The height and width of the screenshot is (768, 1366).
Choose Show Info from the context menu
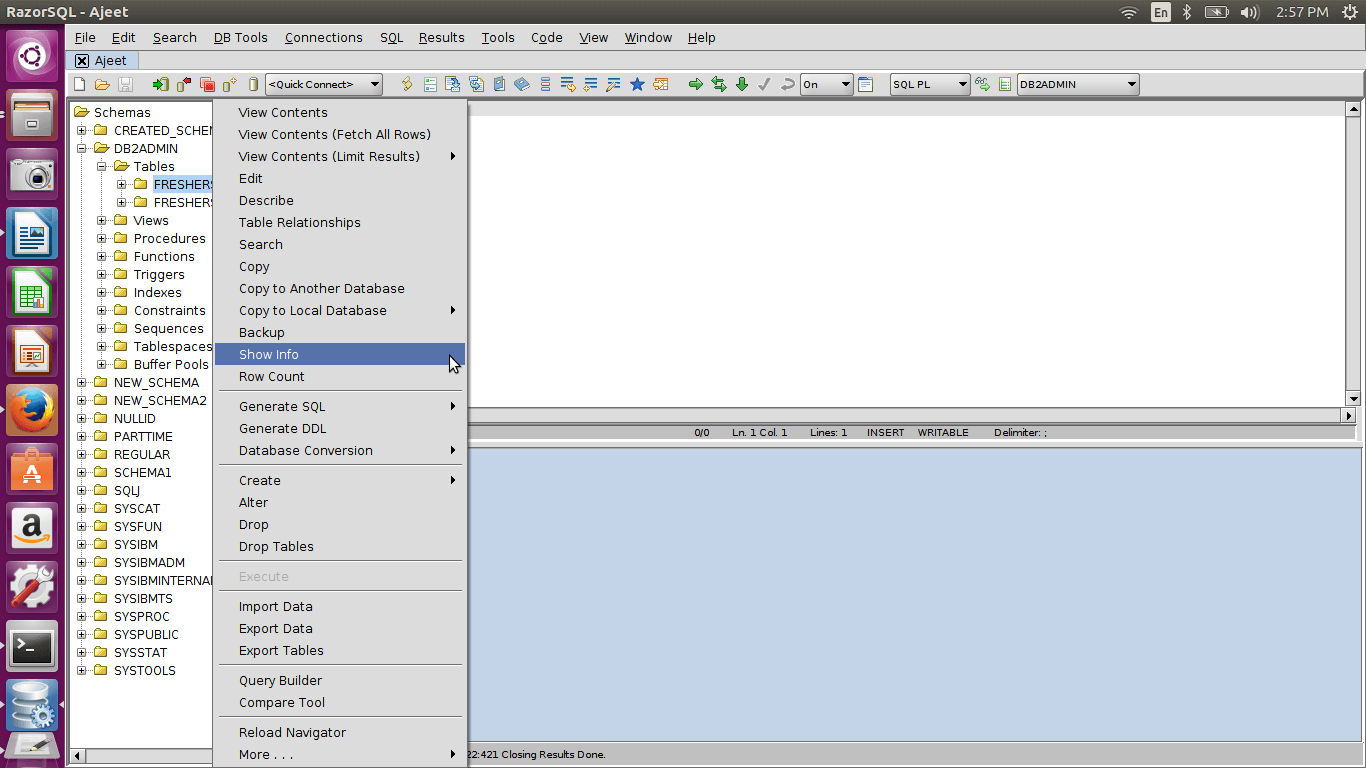[x=340, y=355]
